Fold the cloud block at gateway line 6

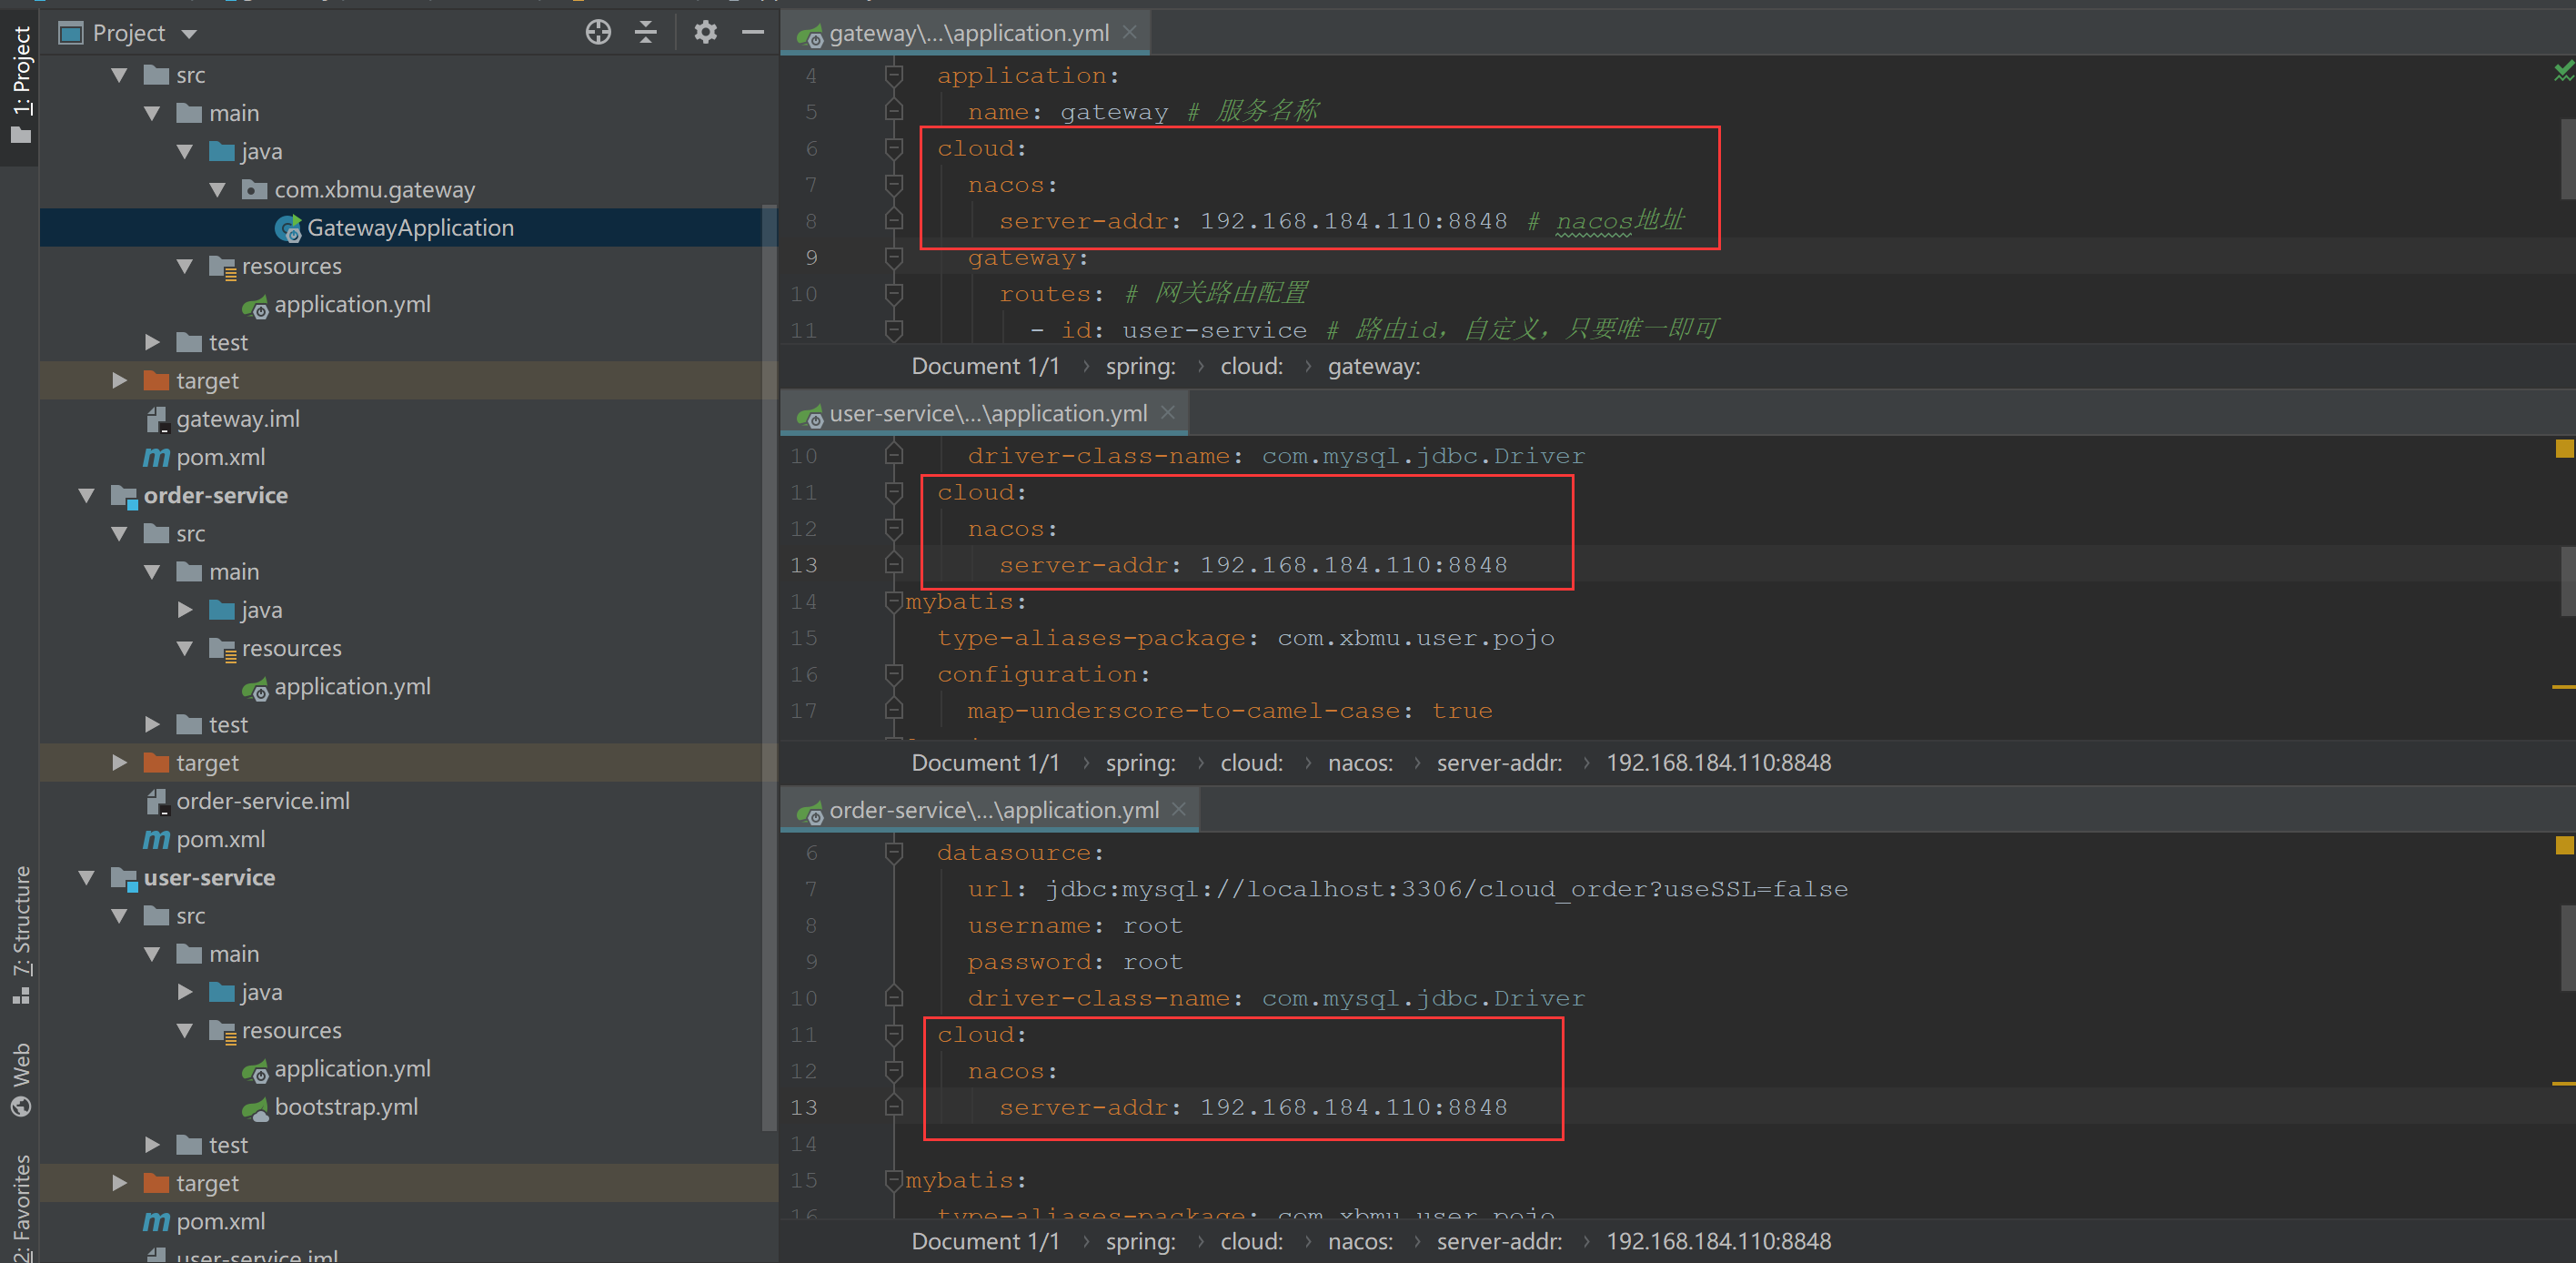coord(894,148)
